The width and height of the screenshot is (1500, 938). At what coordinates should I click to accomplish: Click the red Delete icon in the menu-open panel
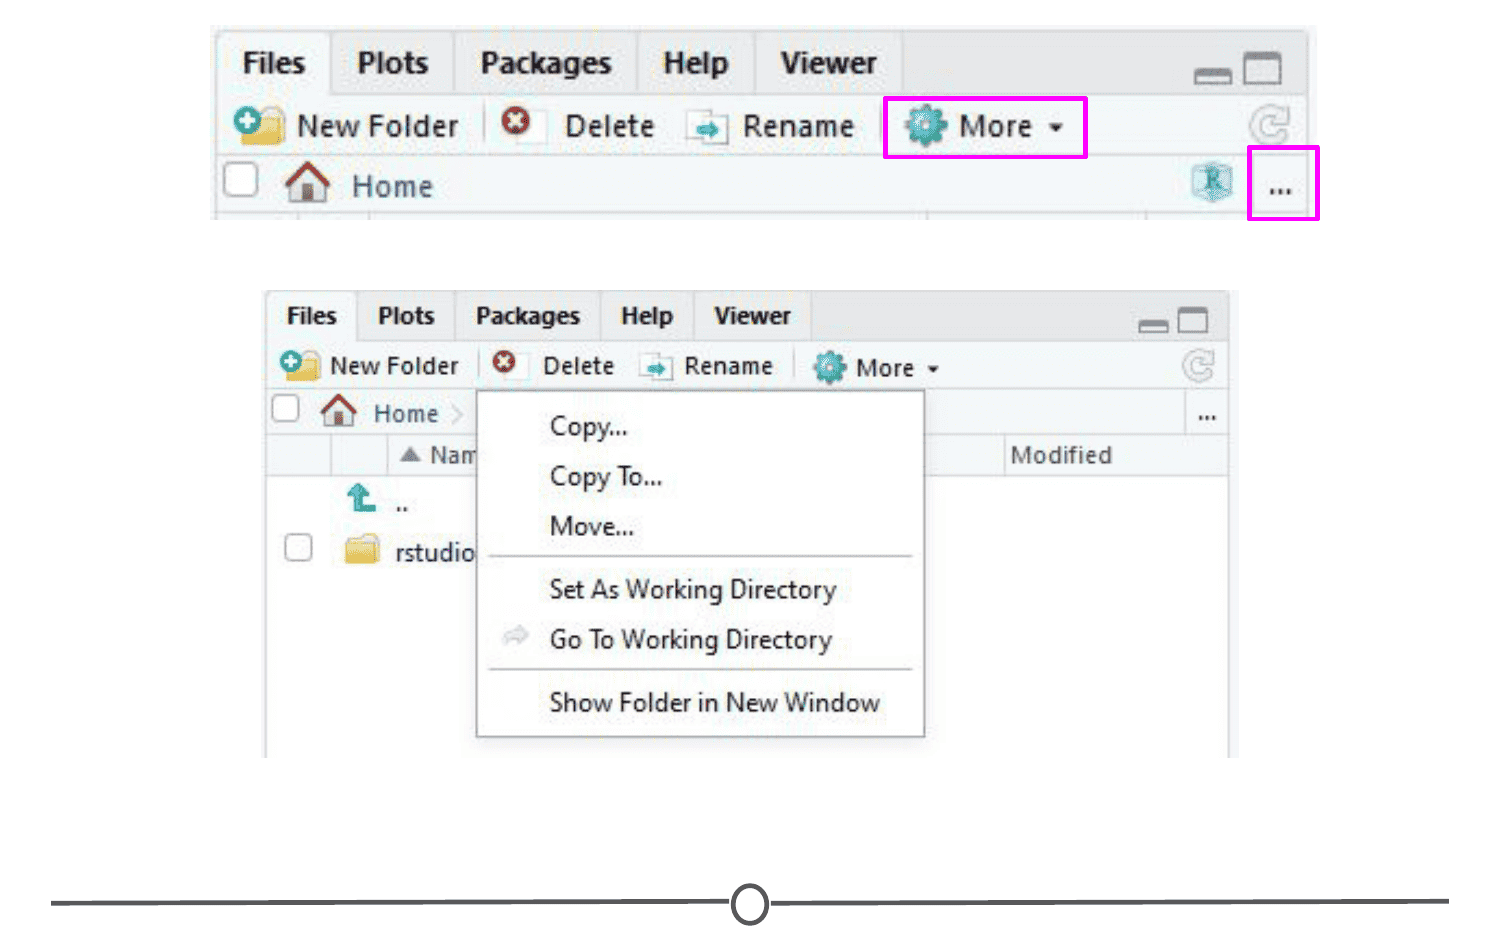click(505, 362)
